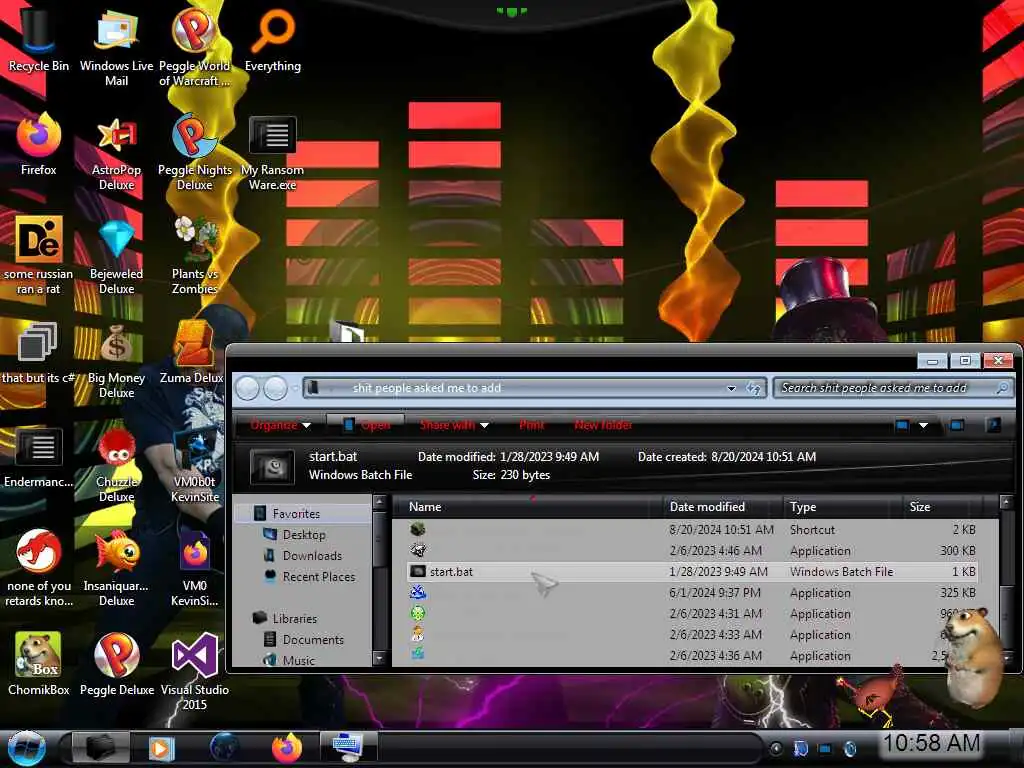Select the AstroPop Deluxe desktop icon
This screenshot has height=768, width=1024.
116,152
